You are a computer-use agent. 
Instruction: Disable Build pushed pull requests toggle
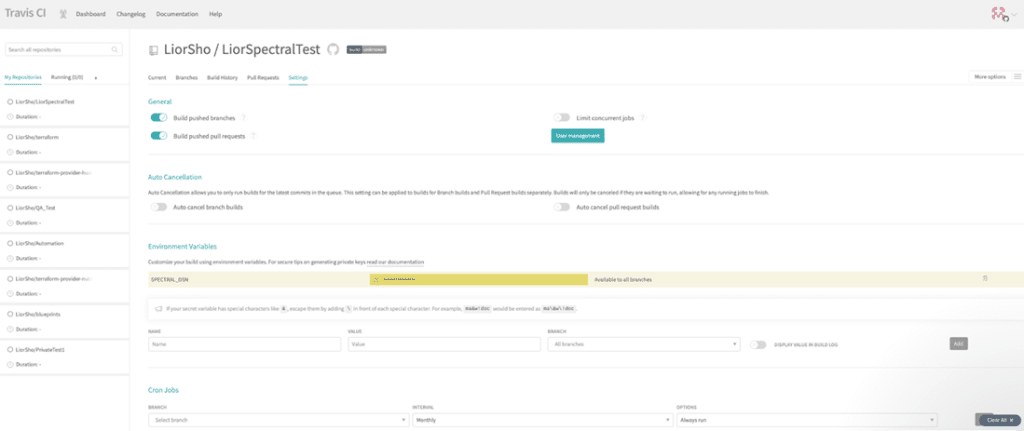pyautogui.click(x=159, y=136)
